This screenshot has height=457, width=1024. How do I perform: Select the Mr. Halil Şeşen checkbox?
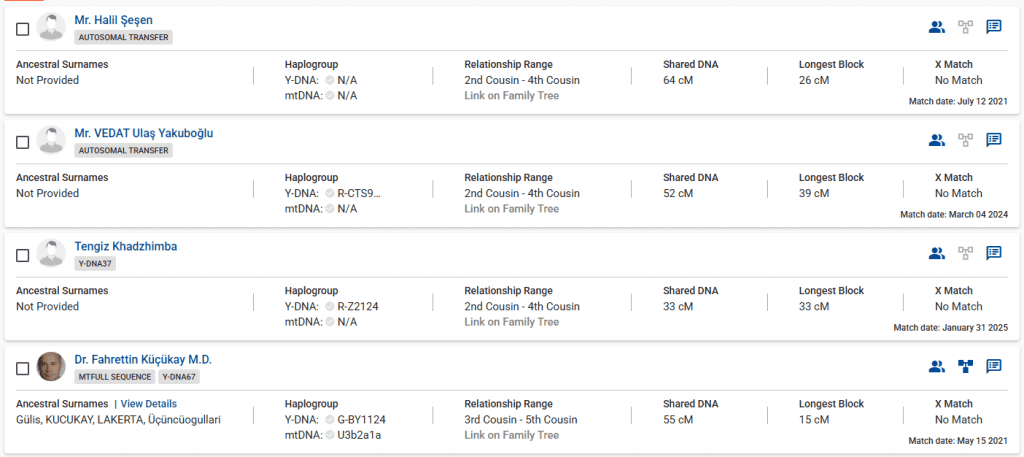point(23,29)
